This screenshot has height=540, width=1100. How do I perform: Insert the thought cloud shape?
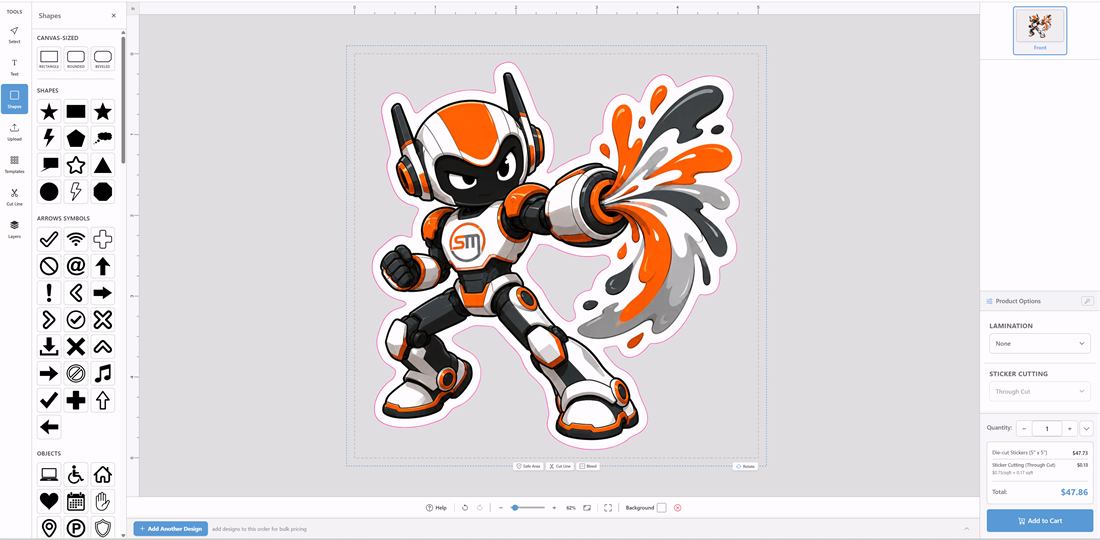102,138
